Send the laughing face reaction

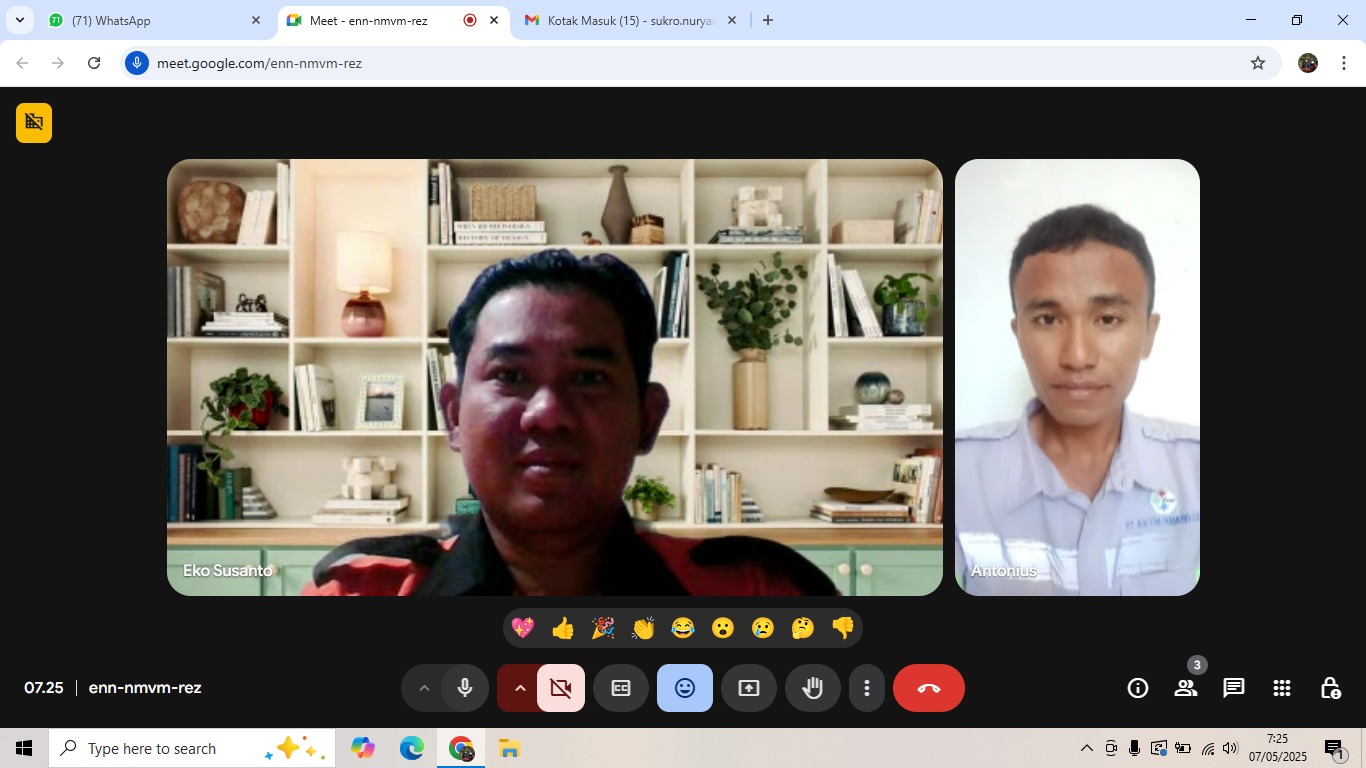click(x=683, y=628)
